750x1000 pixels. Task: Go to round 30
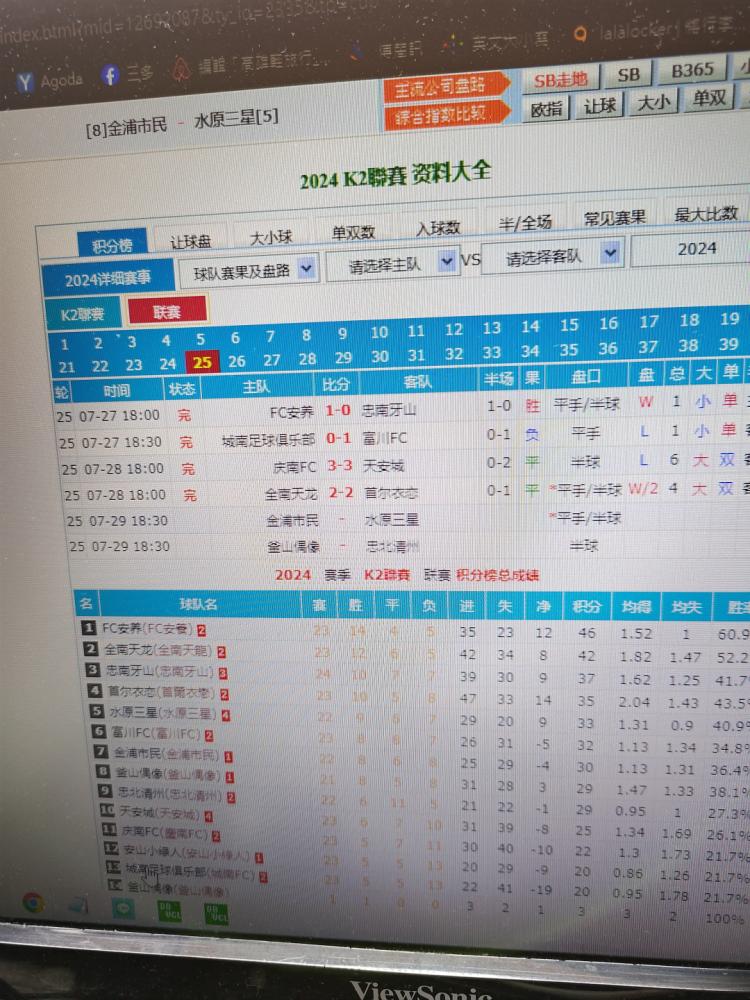pyautogui.click(x=379, y=356)
